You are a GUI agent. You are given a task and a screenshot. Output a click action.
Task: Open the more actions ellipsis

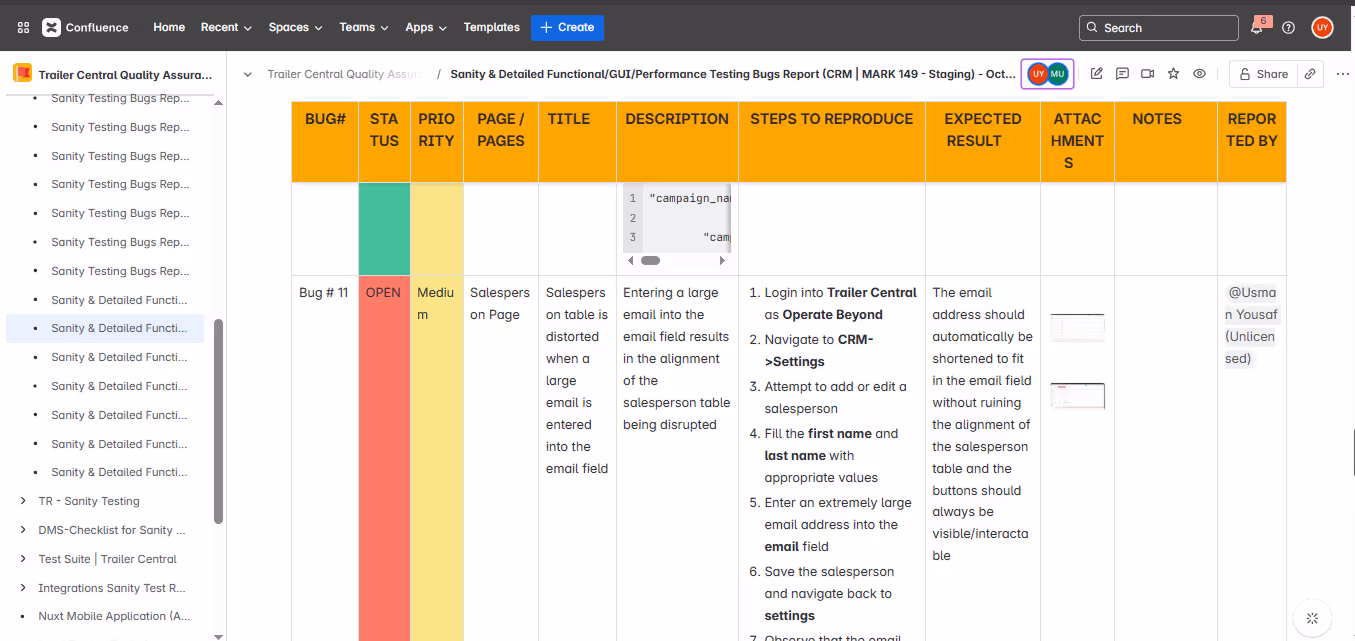(1342, 74)
